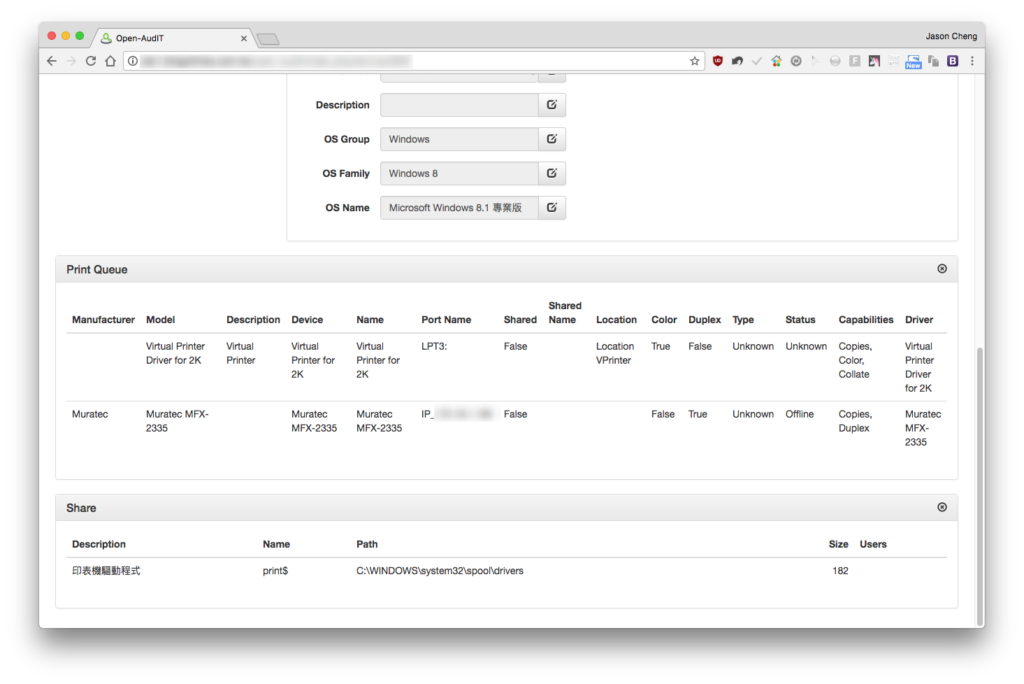Image resolution: width=1024 pixels, height=684 pixels.
Task: Open a new browser tab
Action: click(x=268, y=39)
